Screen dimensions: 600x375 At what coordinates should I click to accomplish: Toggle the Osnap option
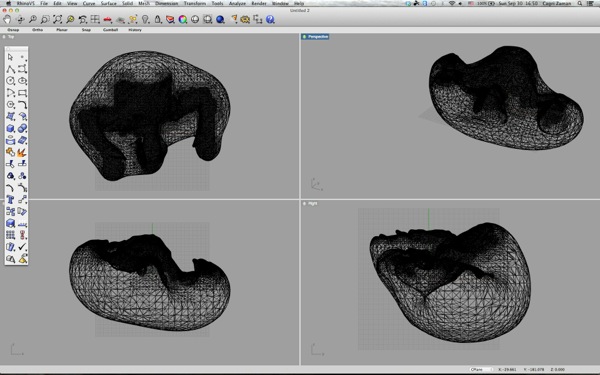point(13,30)
